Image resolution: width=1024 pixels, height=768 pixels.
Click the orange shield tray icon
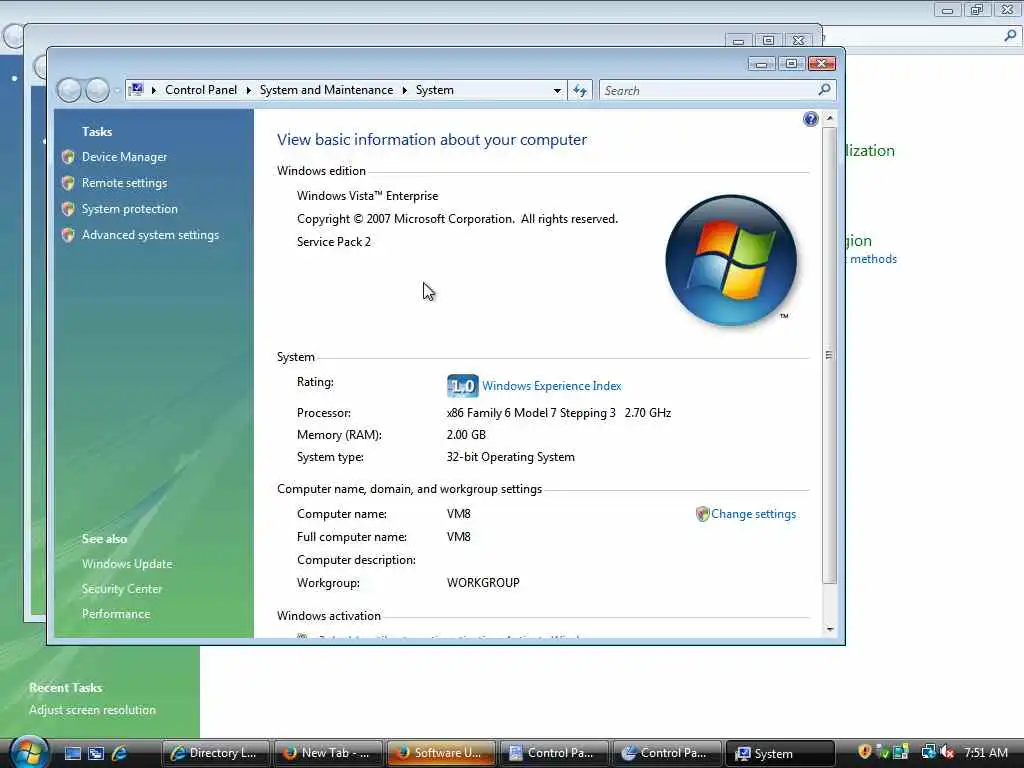pyautogui.click(x=865, y=752)
